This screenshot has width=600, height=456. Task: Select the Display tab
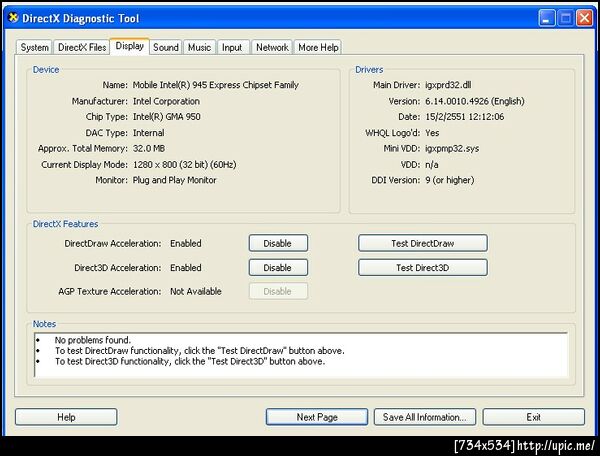[x=129, y=46]
